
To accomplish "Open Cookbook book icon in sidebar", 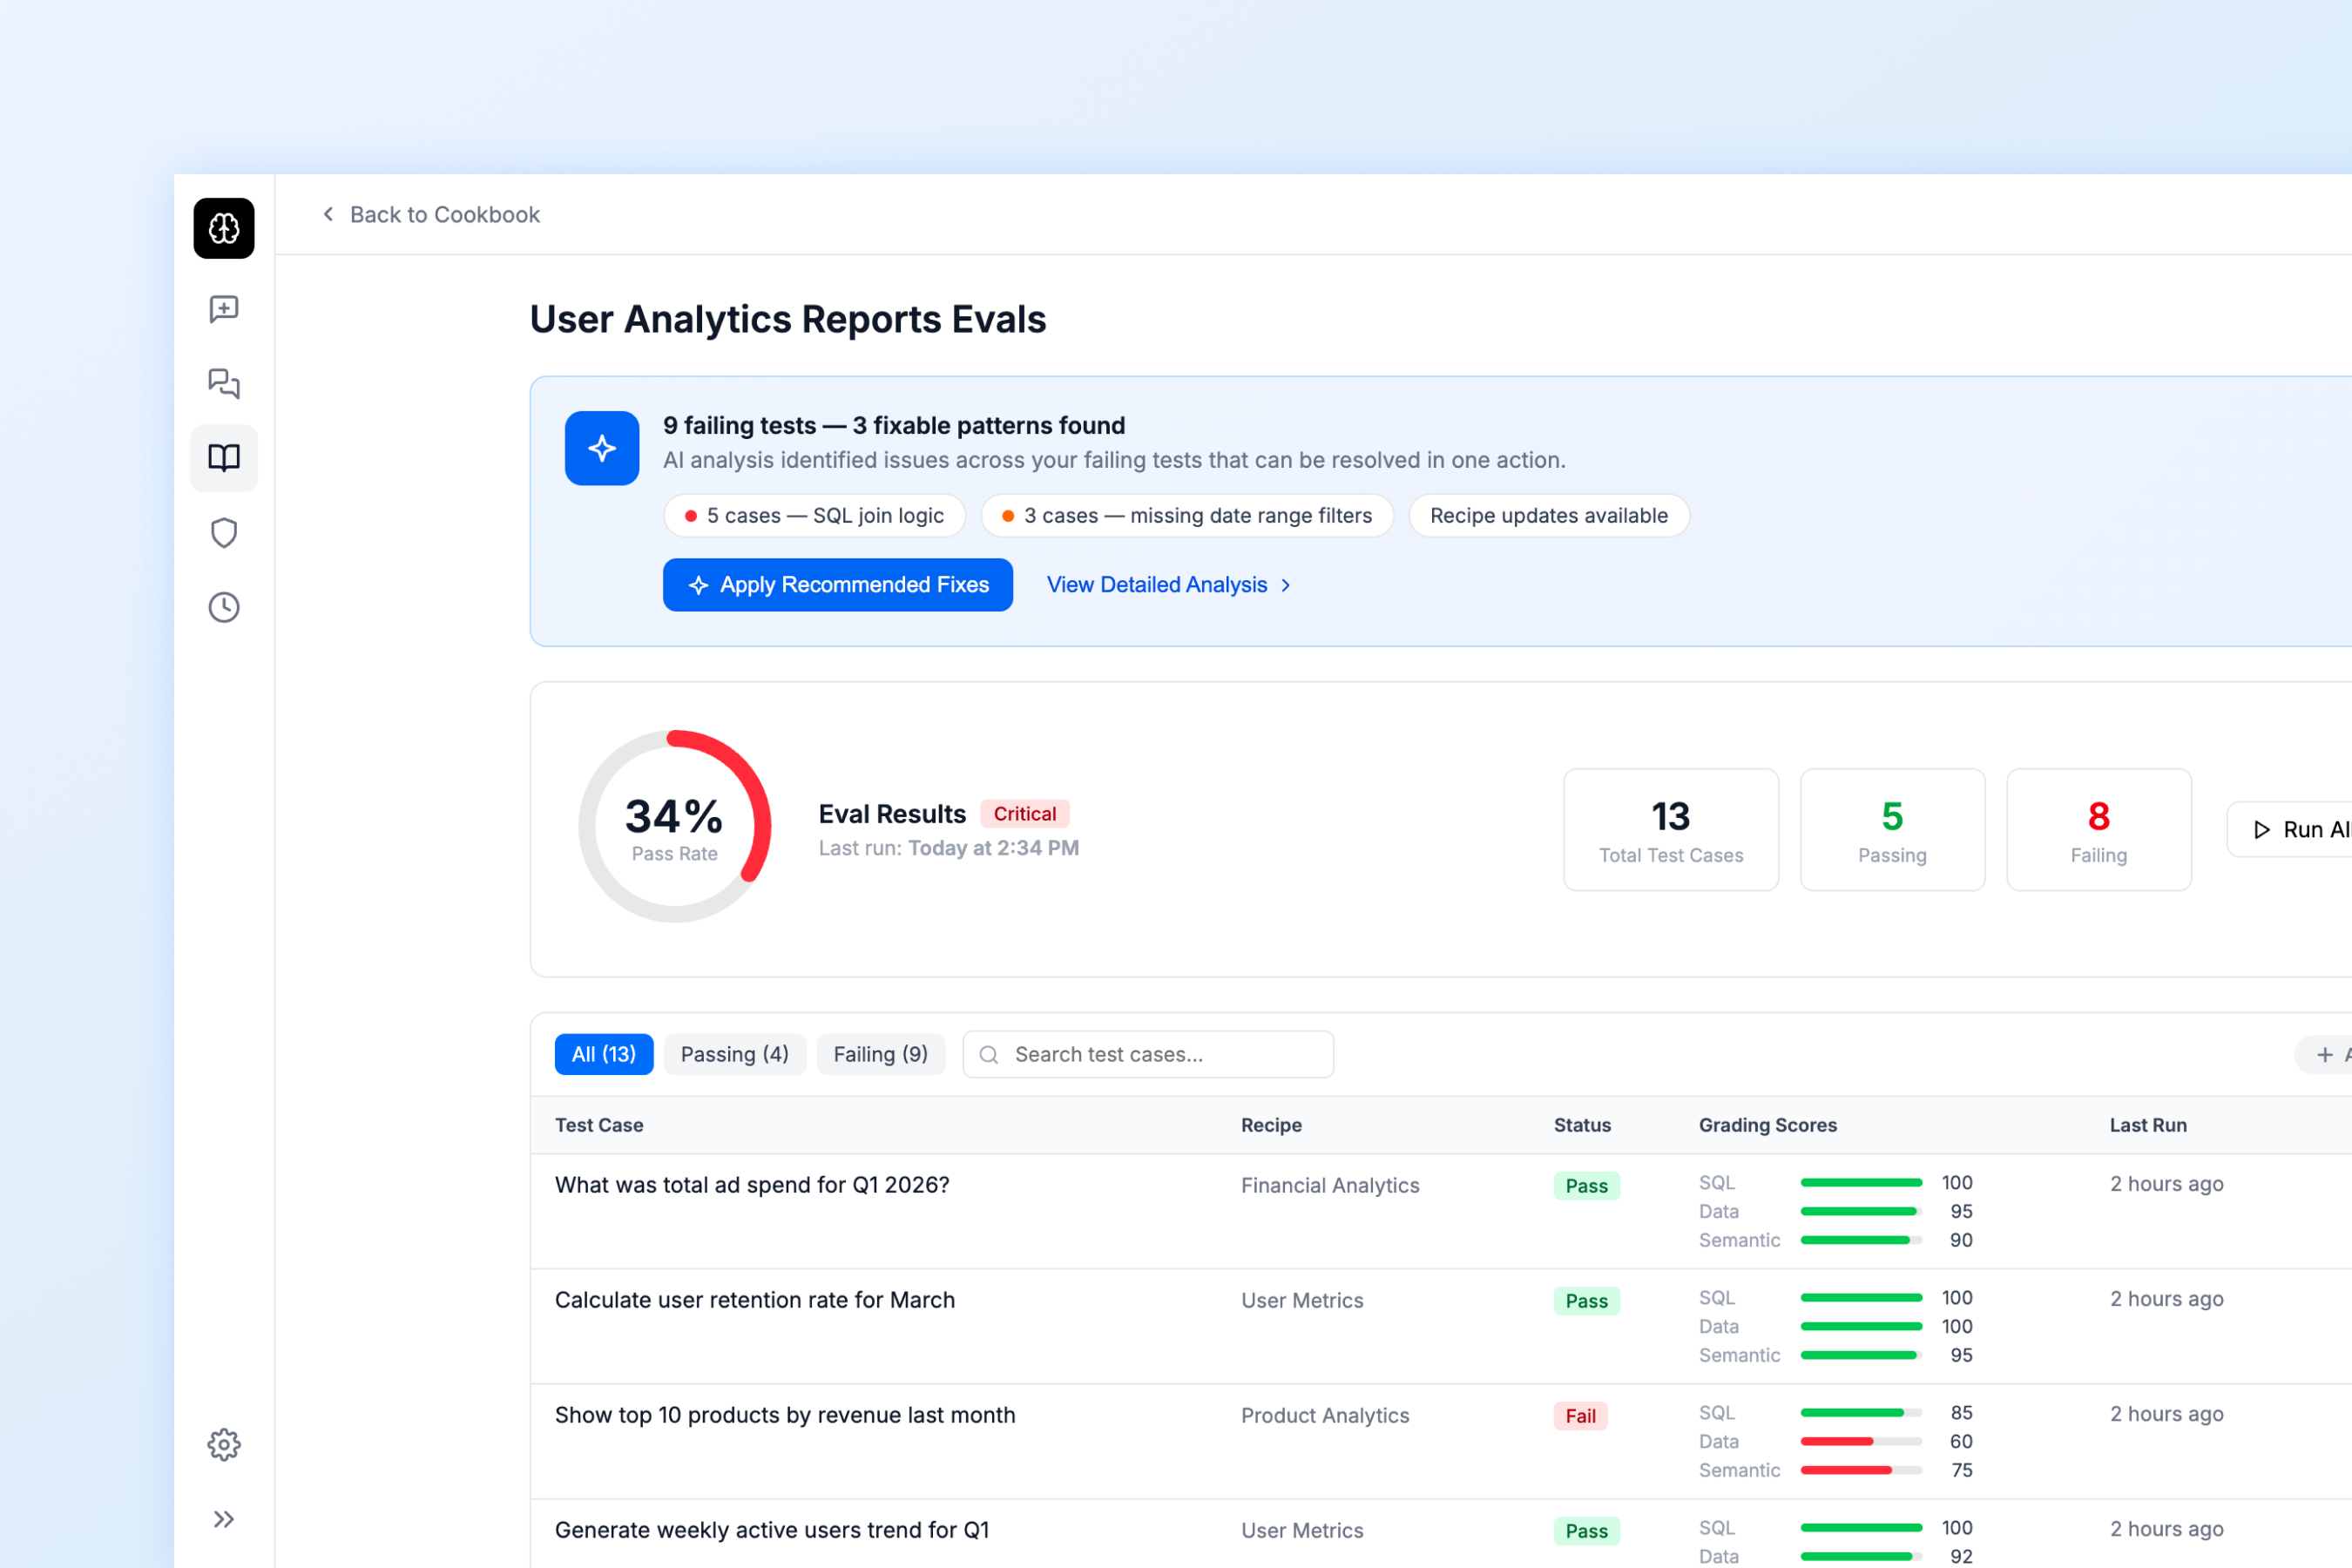I will (x=224, y=458).
